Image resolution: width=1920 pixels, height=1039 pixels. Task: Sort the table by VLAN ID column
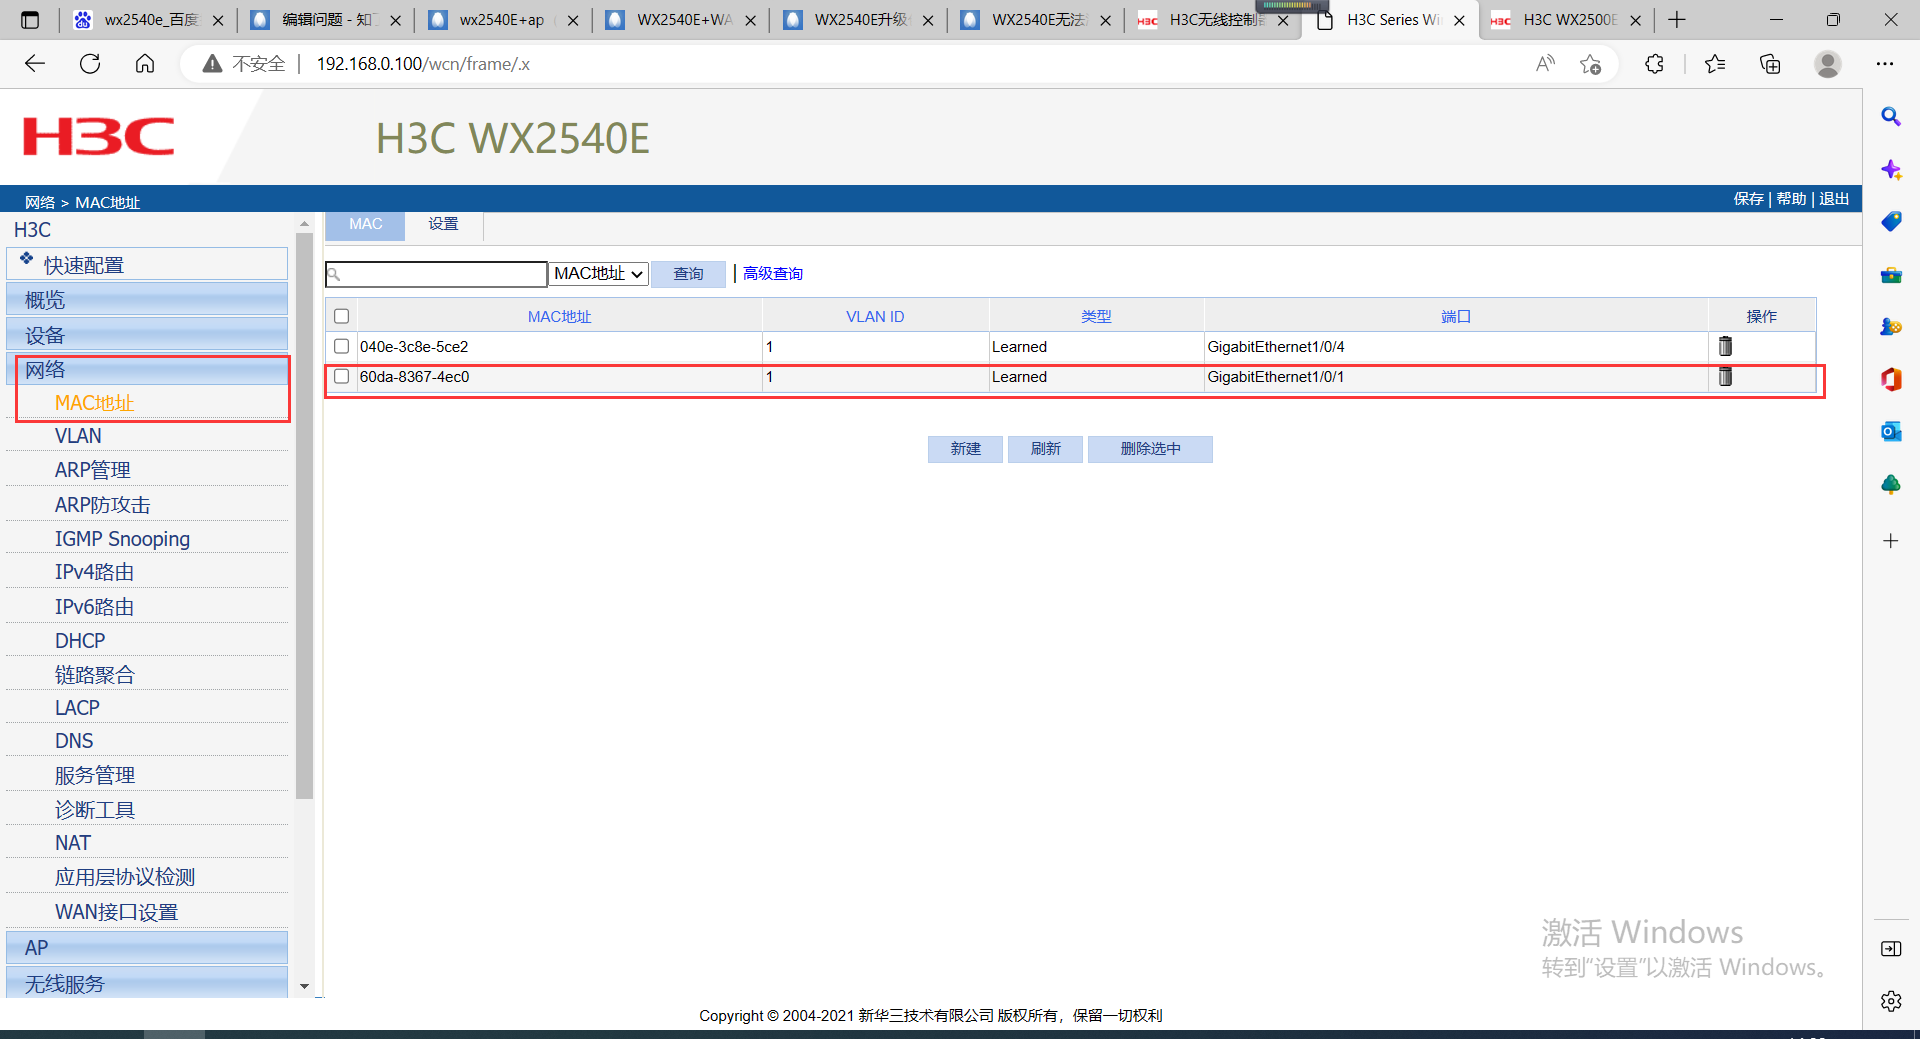[x=875, y=317]
